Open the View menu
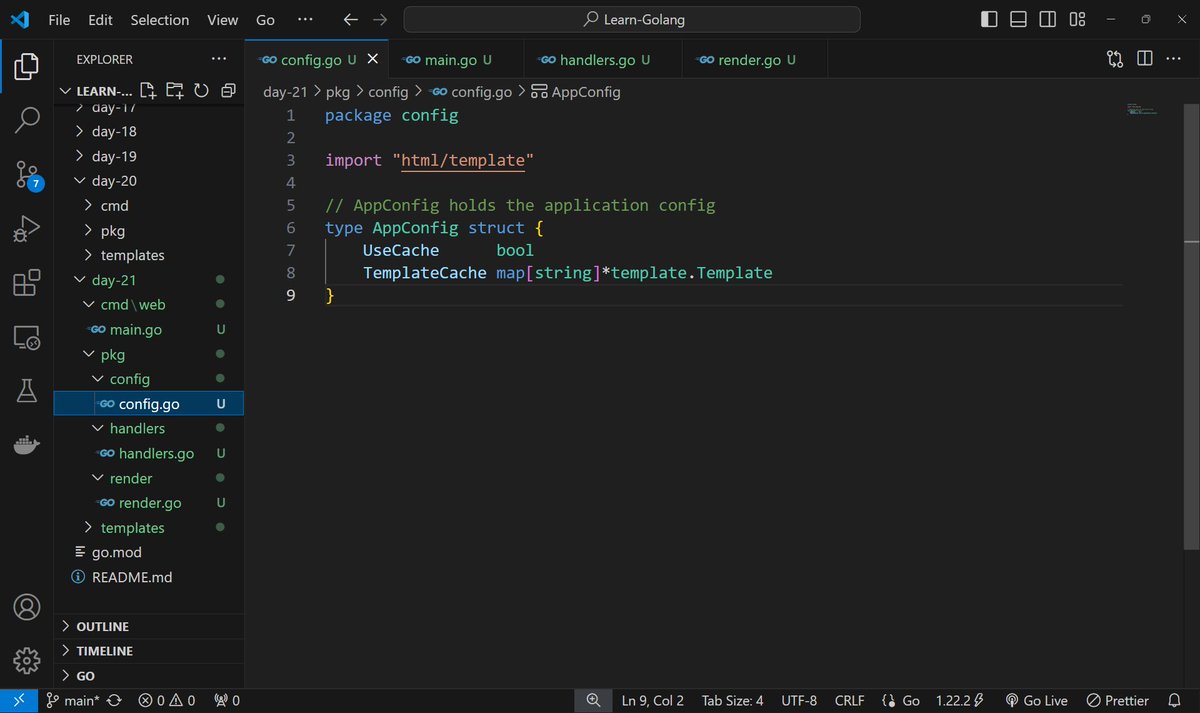1200x713 pixels. click(222, 19)
